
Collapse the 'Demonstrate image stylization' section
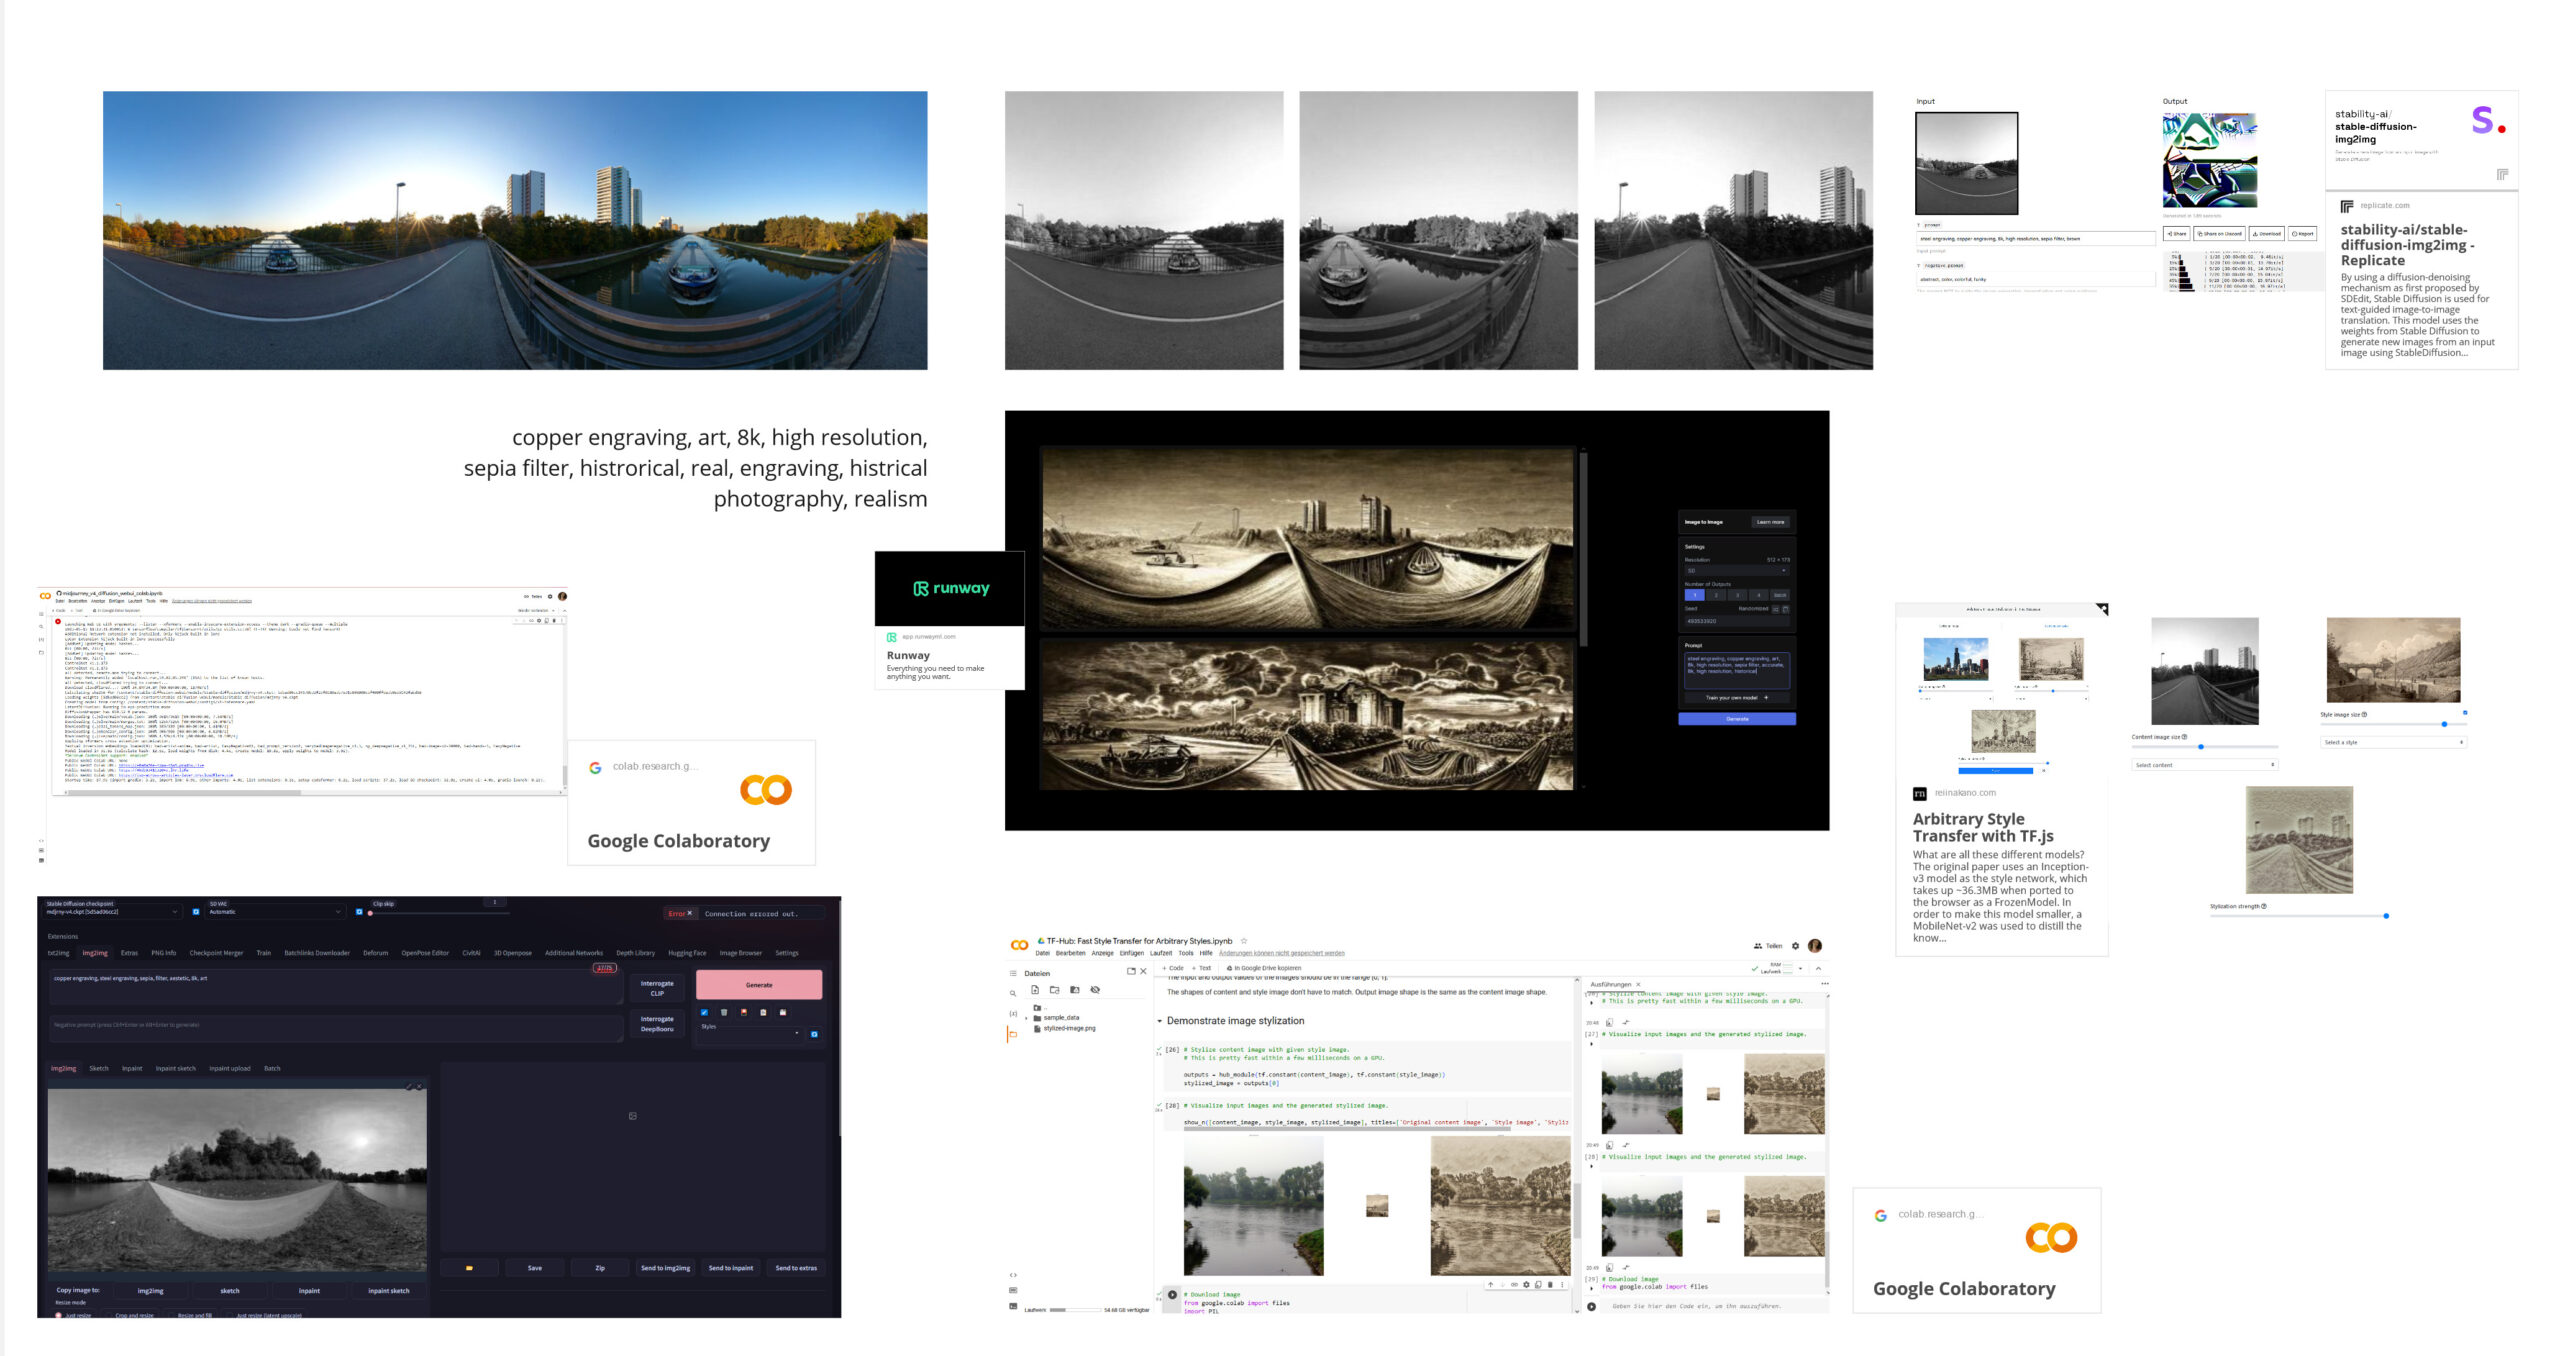tap(1160, 1021)
